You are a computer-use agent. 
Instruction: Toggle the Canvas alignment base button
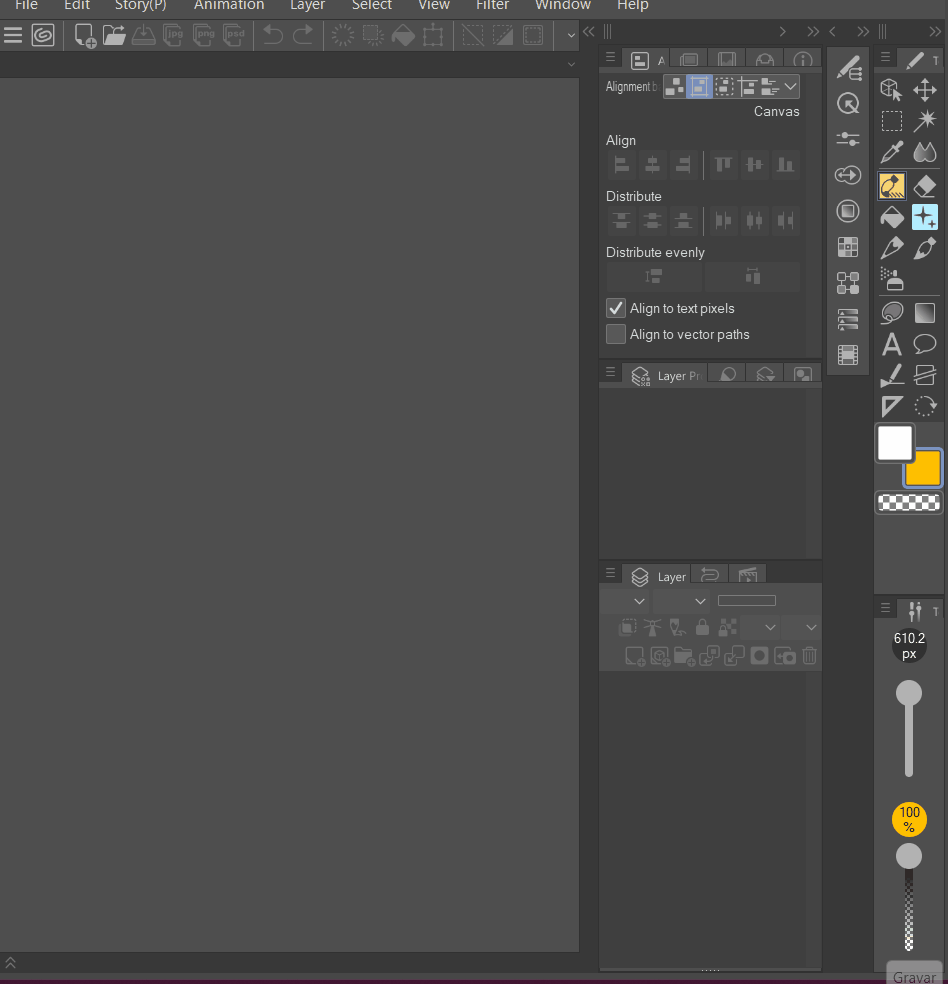pos(699,87)
